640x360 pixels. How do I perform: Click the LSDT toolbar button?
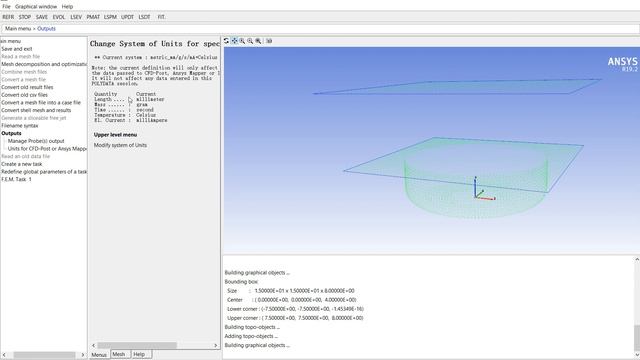click(144, 17)
